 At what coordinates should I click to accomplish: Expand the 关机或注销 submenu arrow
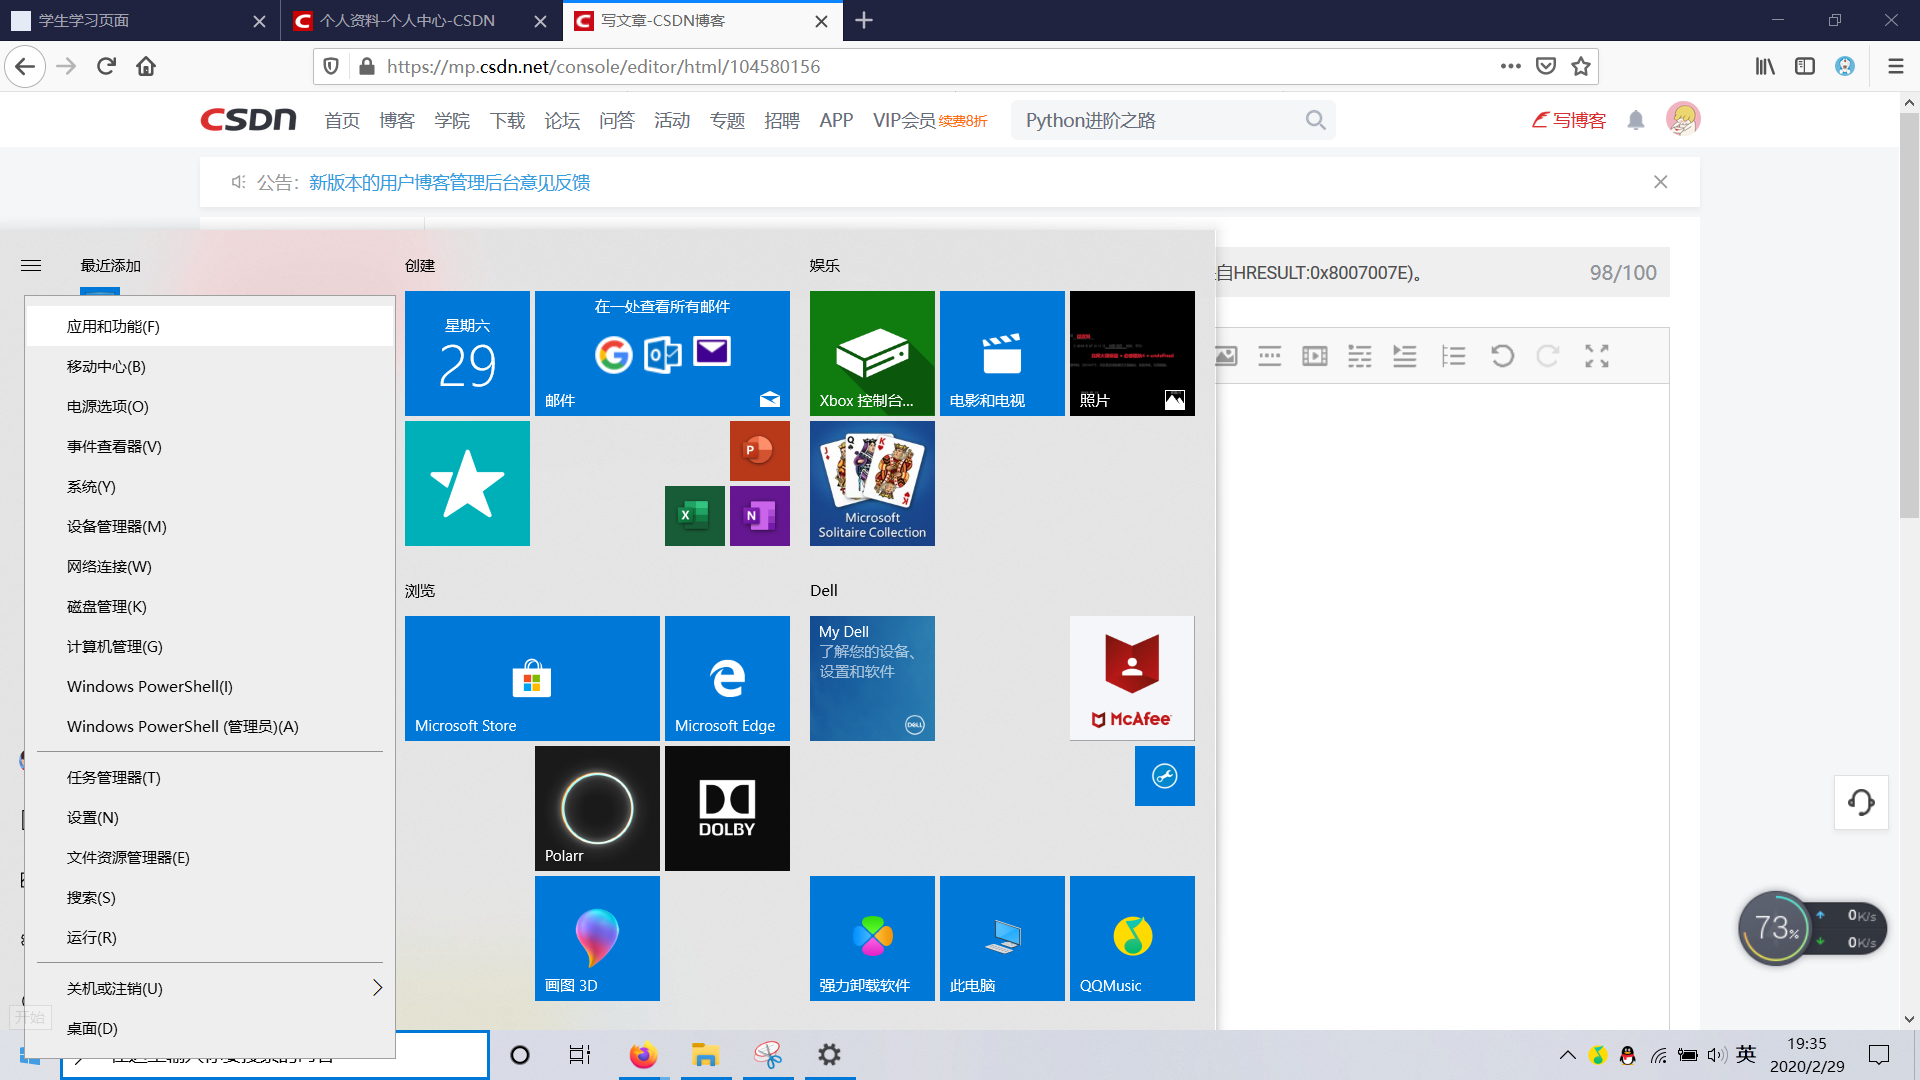(x=378, y=988)
